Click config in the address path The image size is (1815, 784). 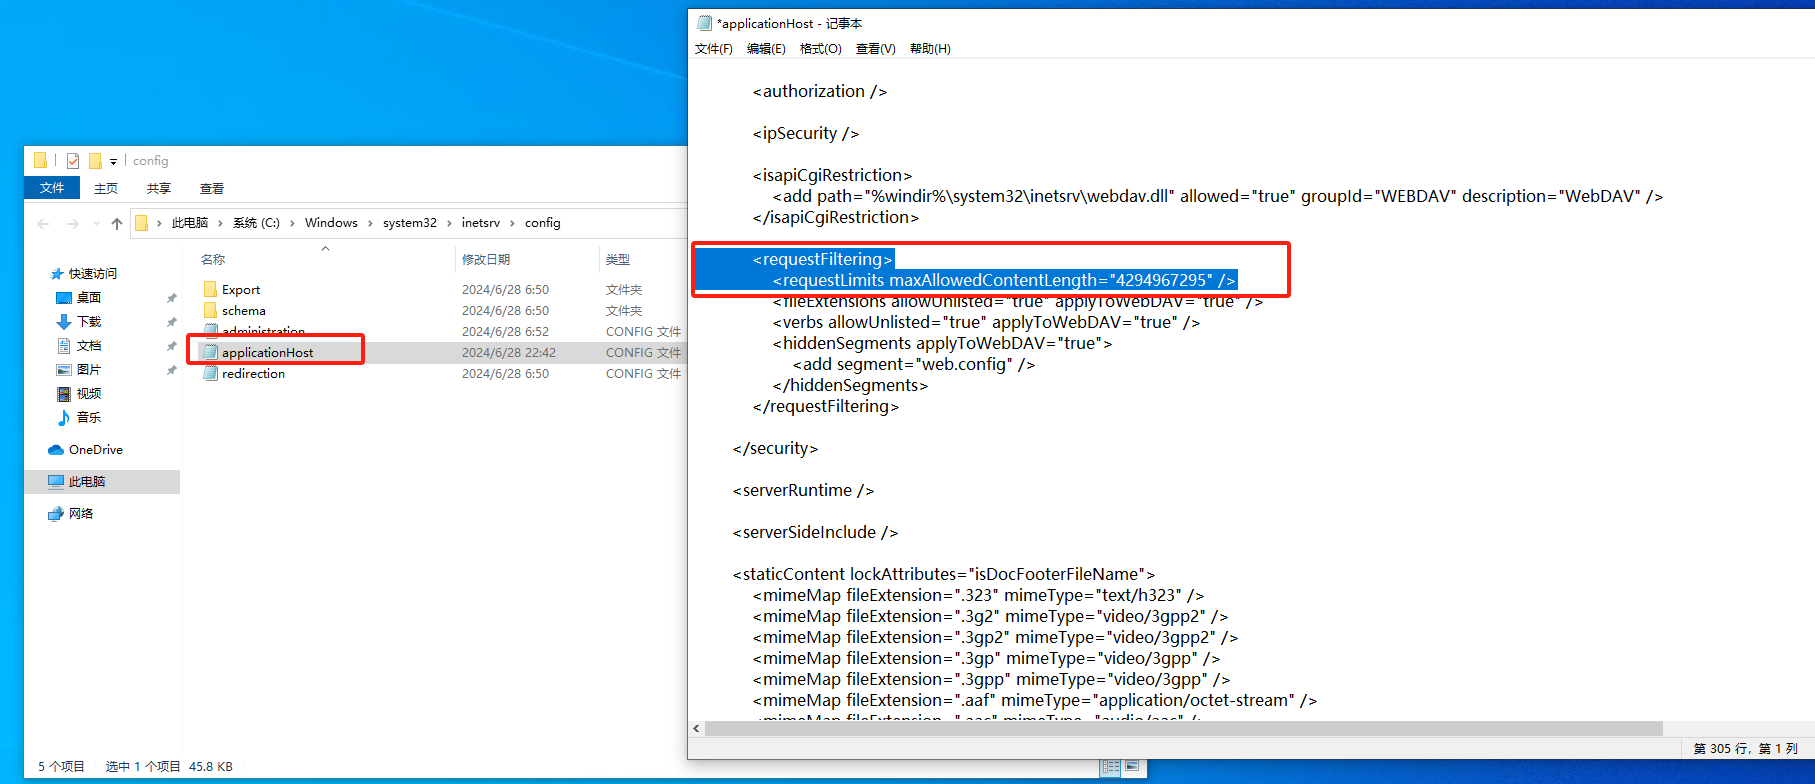pyautogui.click(x=543, y=223)
